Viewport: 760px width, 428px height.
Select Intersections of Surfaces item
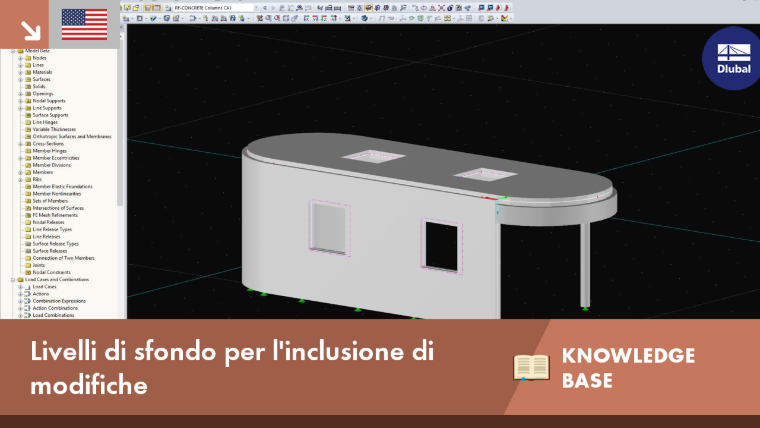pyautogui.click(x=58, y=208)
